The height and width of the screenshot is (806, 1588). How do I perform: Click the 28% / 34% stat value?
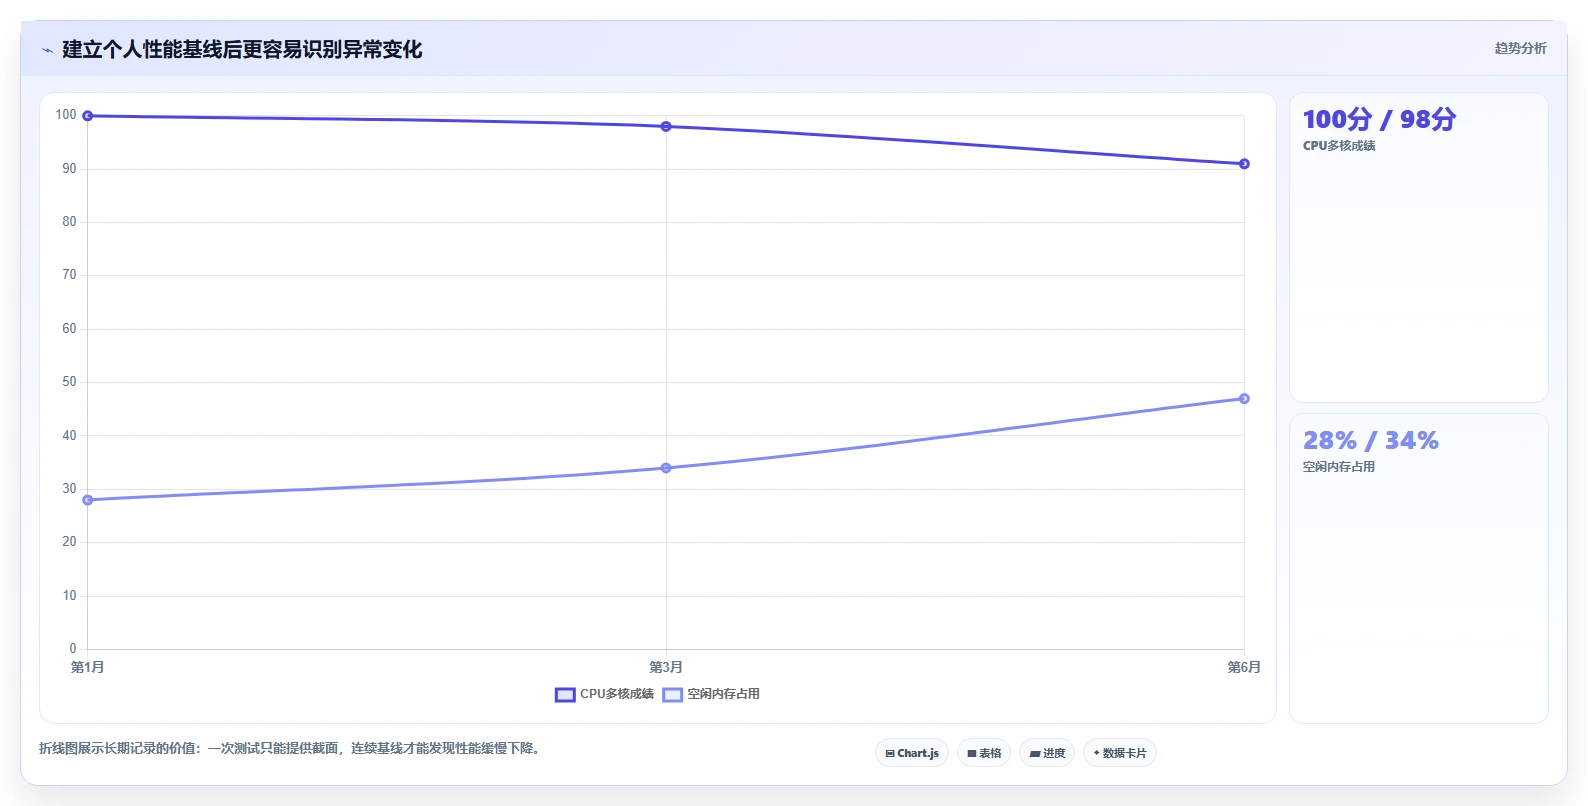point(1370,440)
